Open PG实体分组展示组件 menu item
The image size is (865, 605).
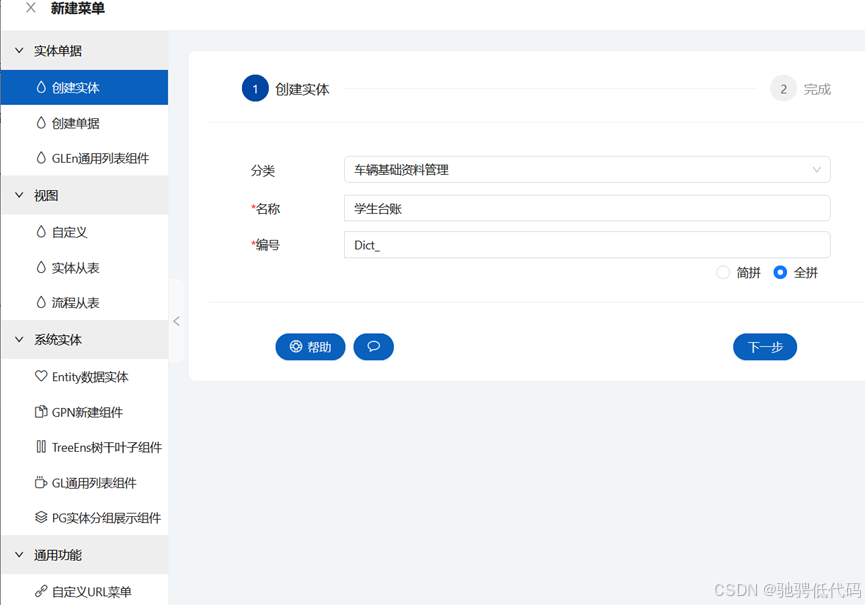[84, 517]
